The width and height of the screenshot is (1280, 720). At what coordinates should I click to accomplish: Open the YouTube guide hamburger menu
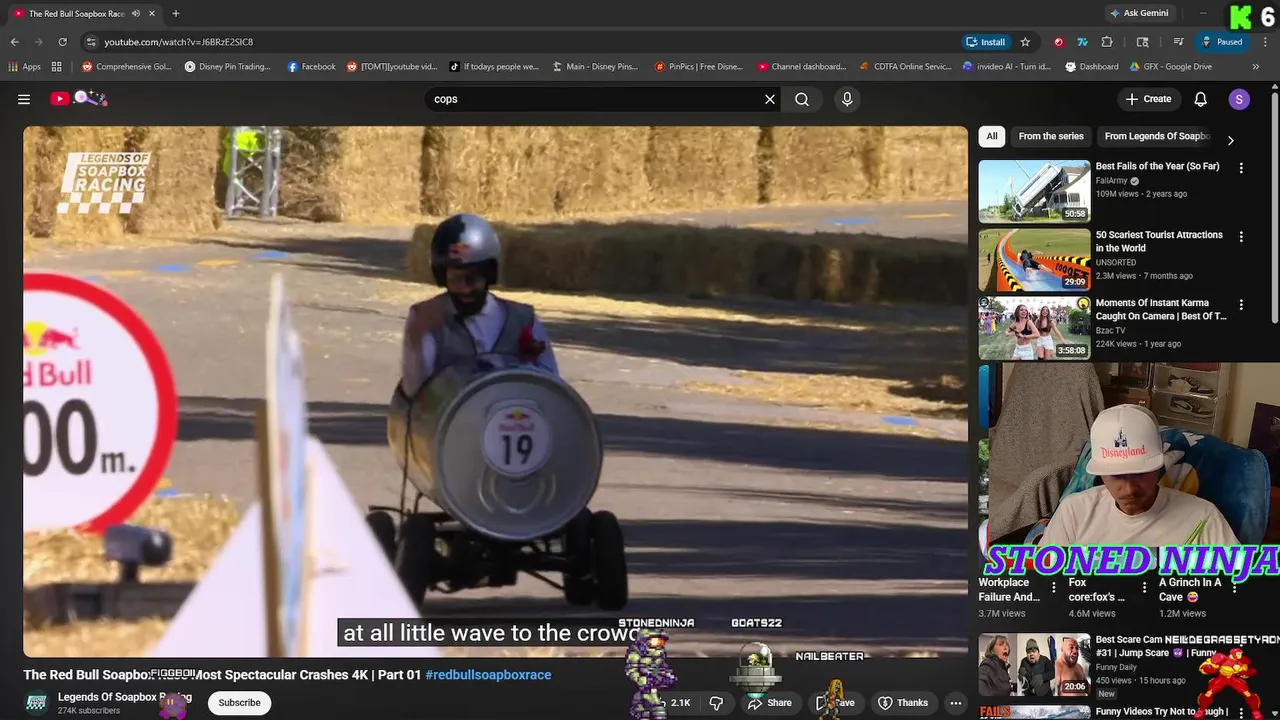(24, 99)
